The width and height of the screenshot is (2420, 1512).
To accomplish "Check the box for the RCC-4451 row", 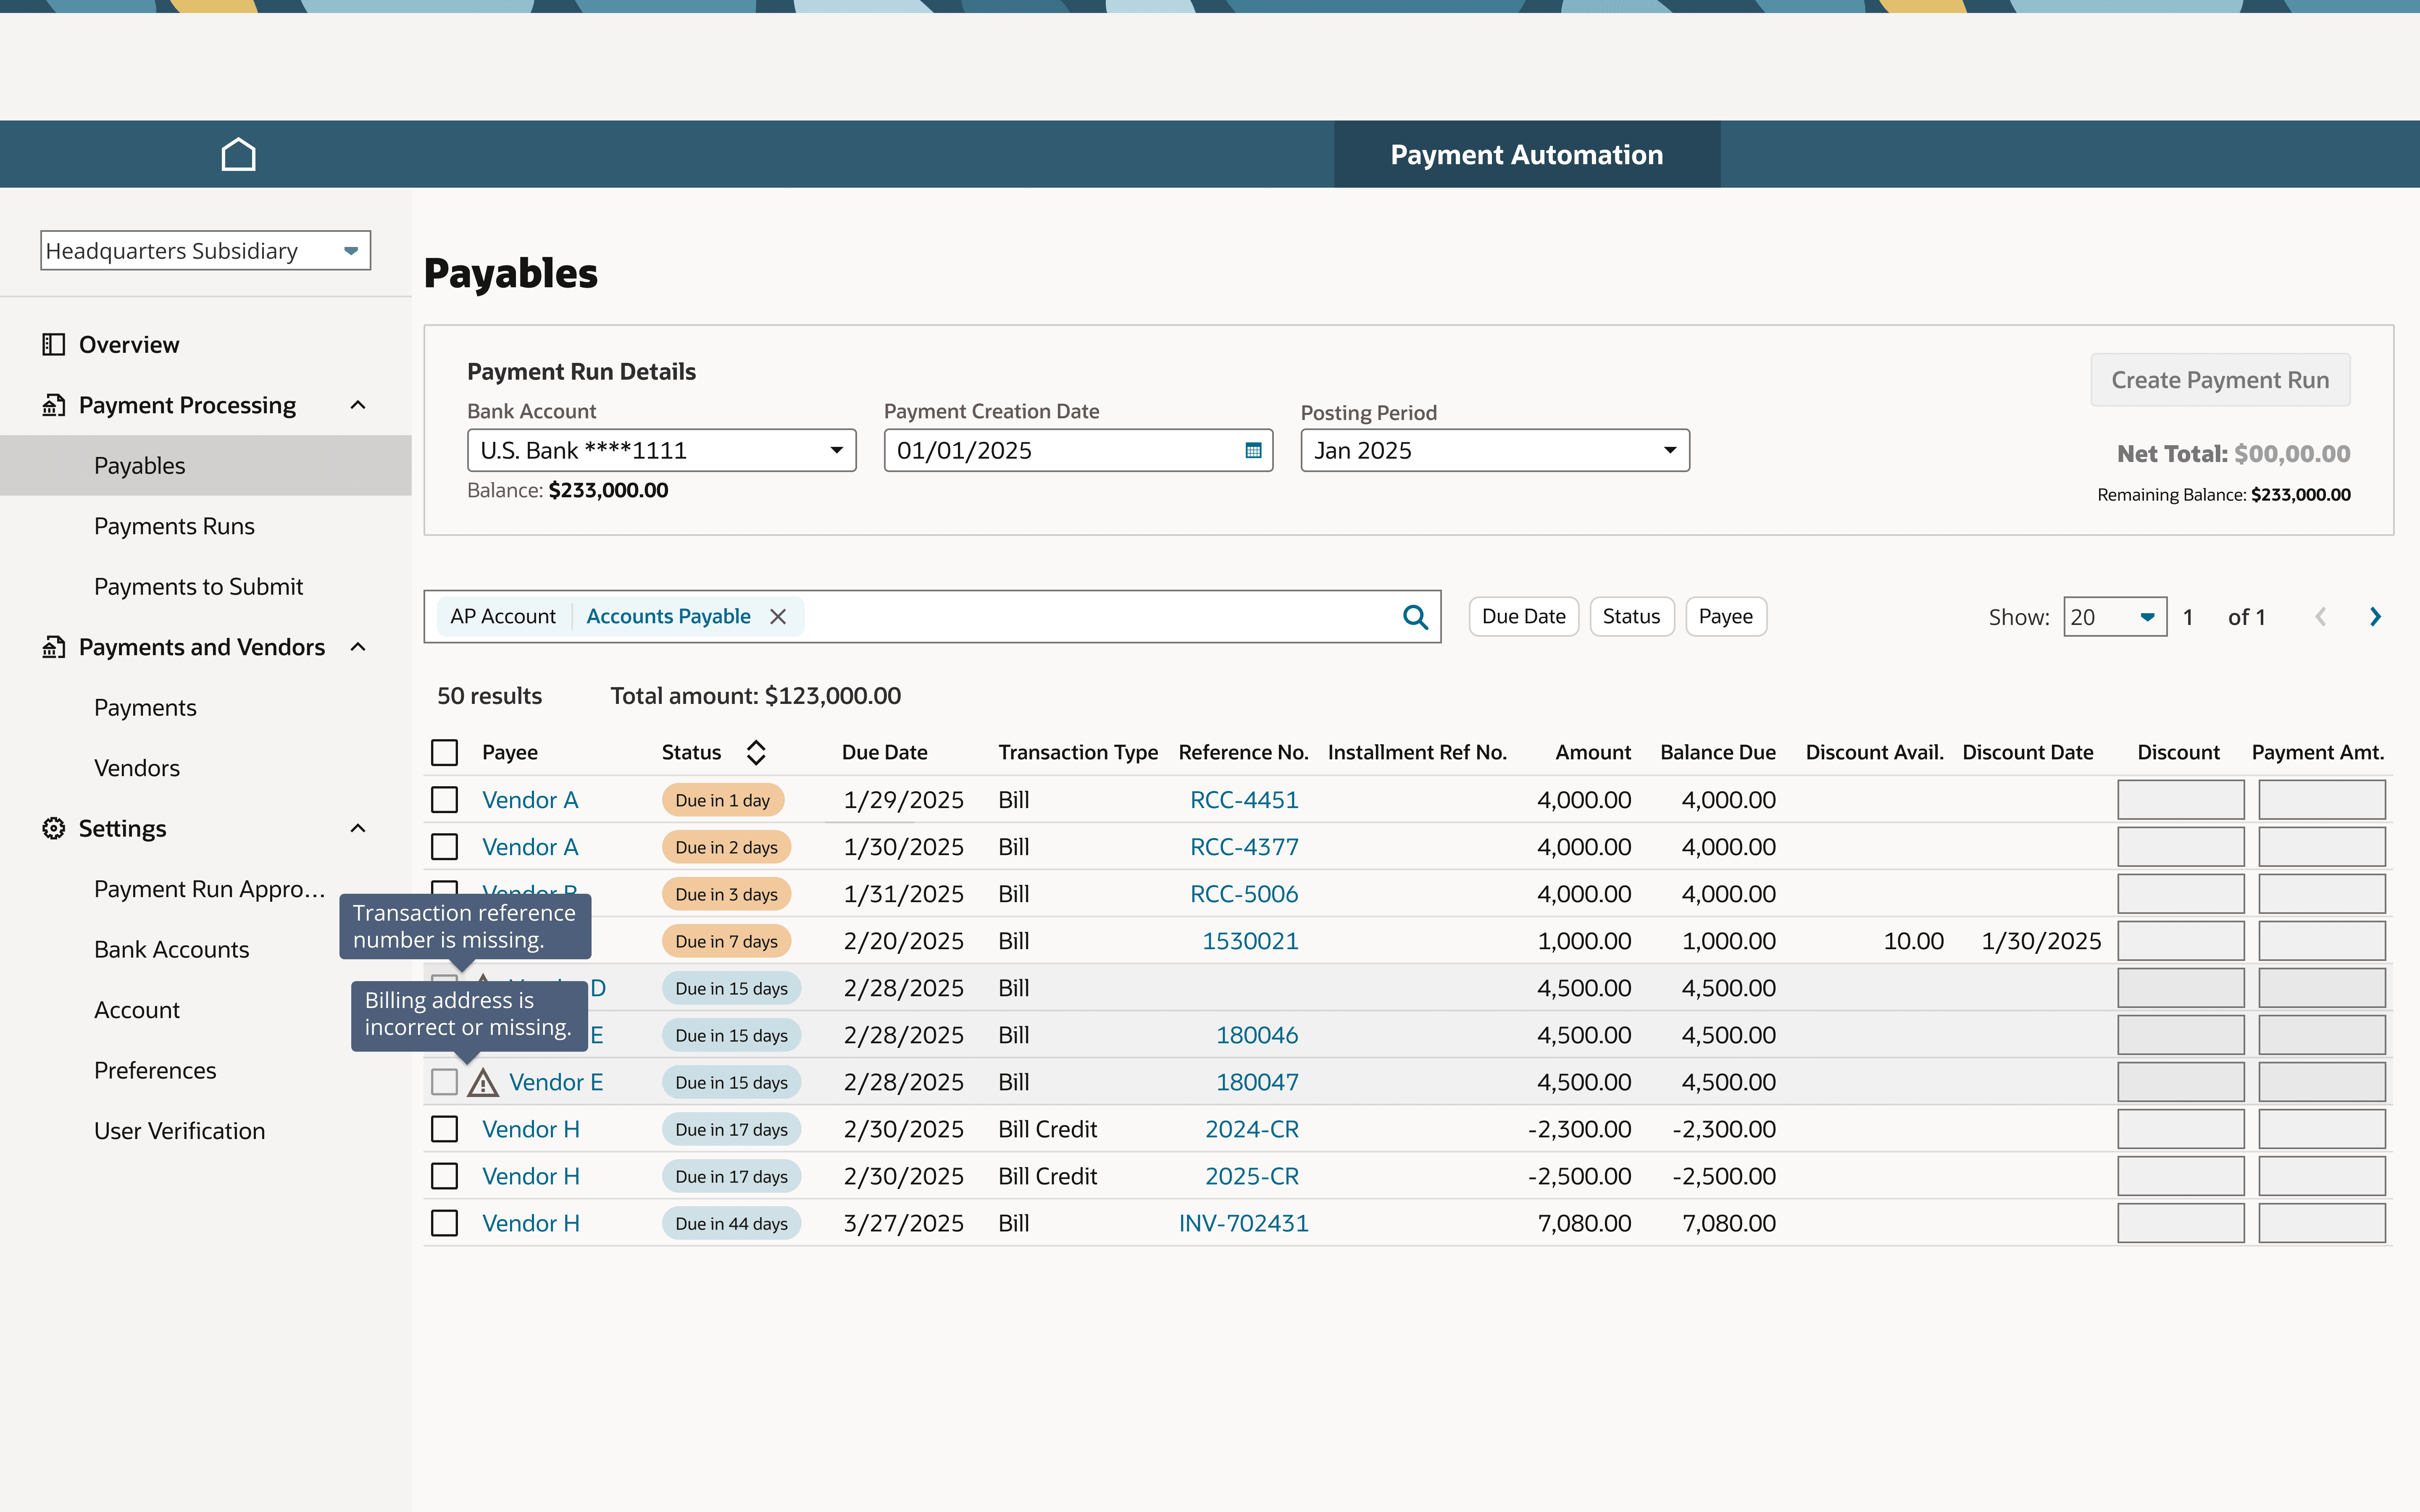I will point(444,800).
